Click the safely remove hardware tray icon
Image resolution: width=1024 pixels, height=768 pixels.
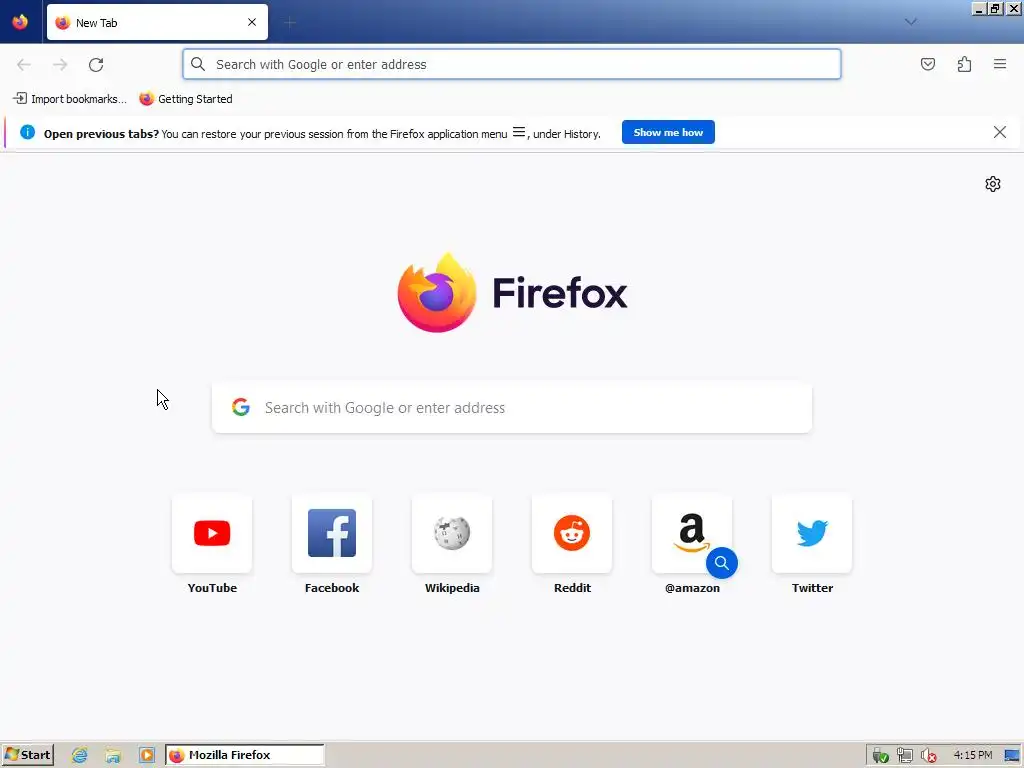pyautogui.click(x=880, y=756)
